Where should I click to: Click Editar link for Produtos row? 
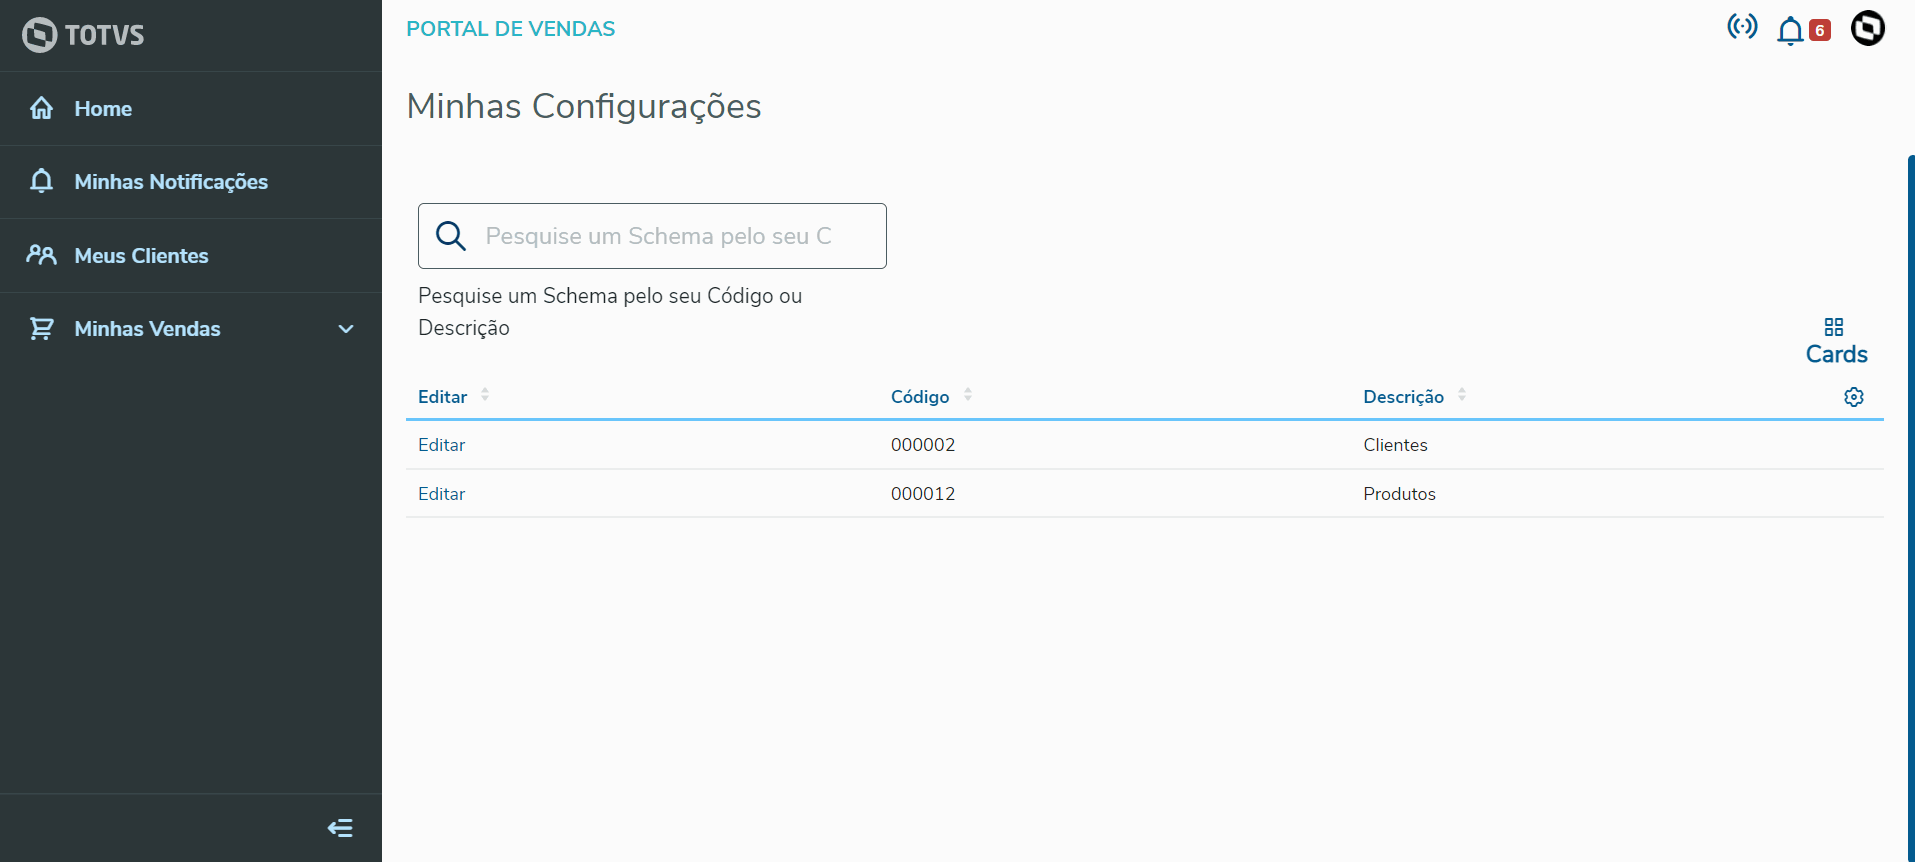tap(442, 494)
